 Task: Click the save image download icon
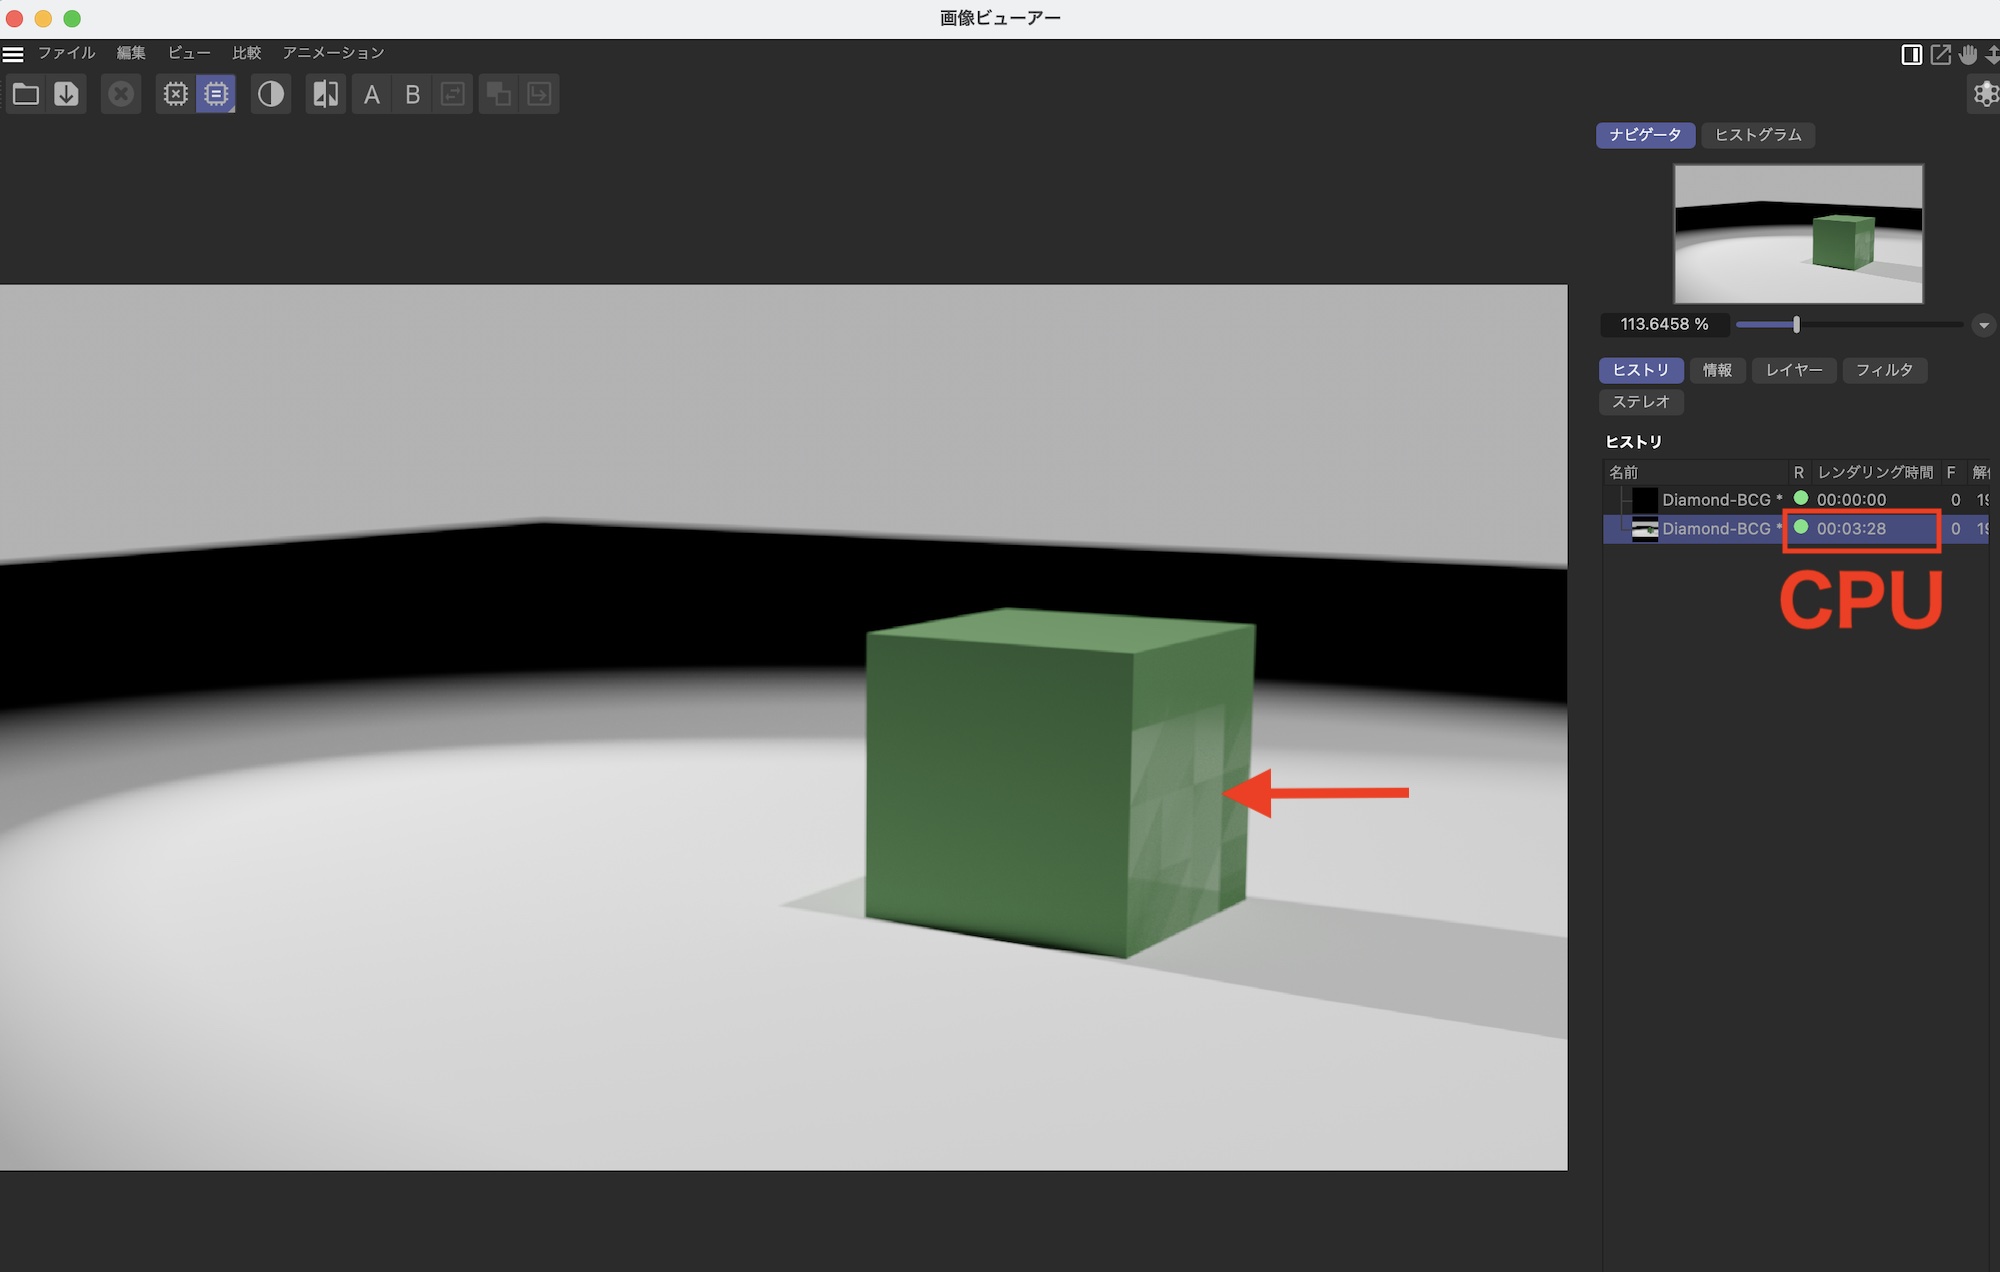(x=66, y=94)
